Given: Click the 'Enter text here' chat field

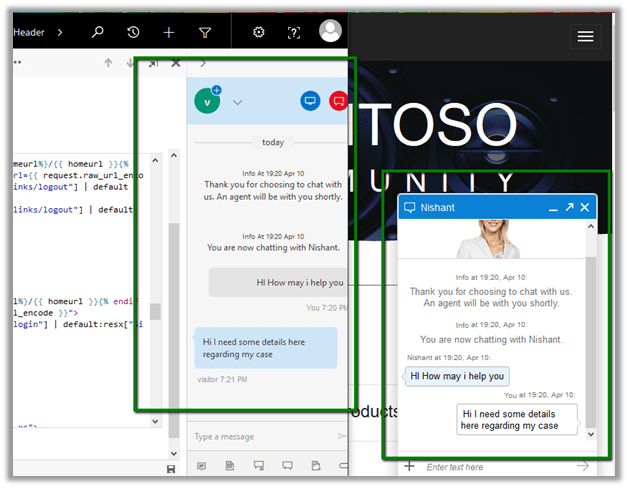Looking at the screenshot, I should pyautogui.click(x=495, y=467).
